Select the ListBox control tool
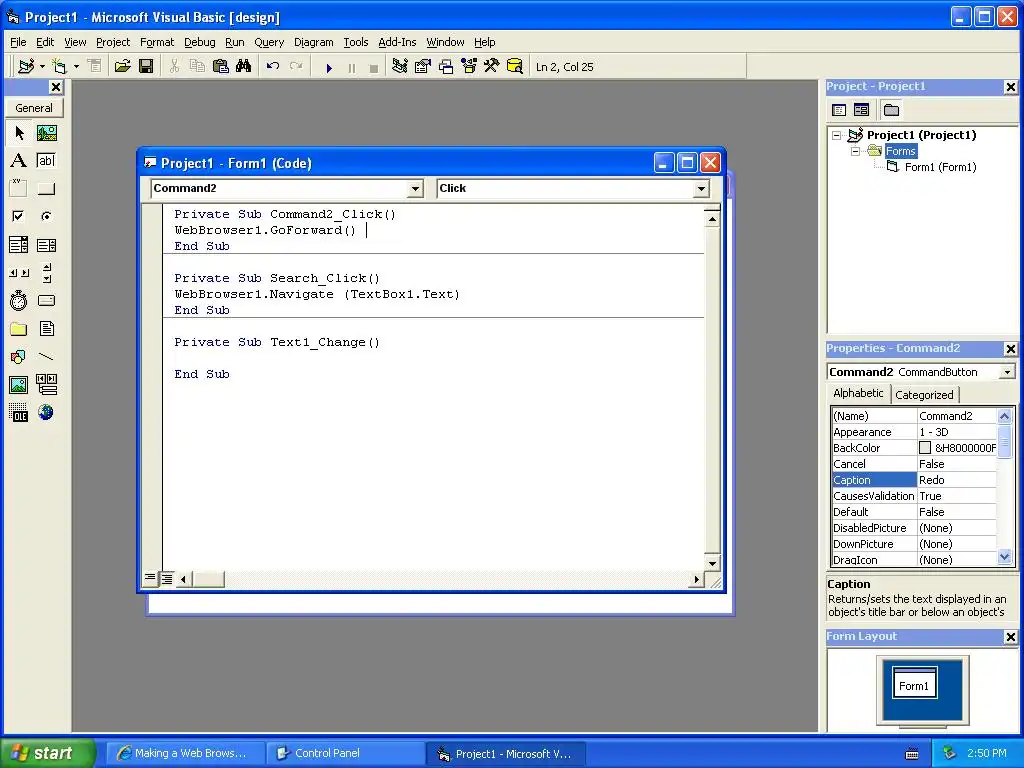This screenshot has height=768, width=1024. pyautogui.click(x=46, y=245)
